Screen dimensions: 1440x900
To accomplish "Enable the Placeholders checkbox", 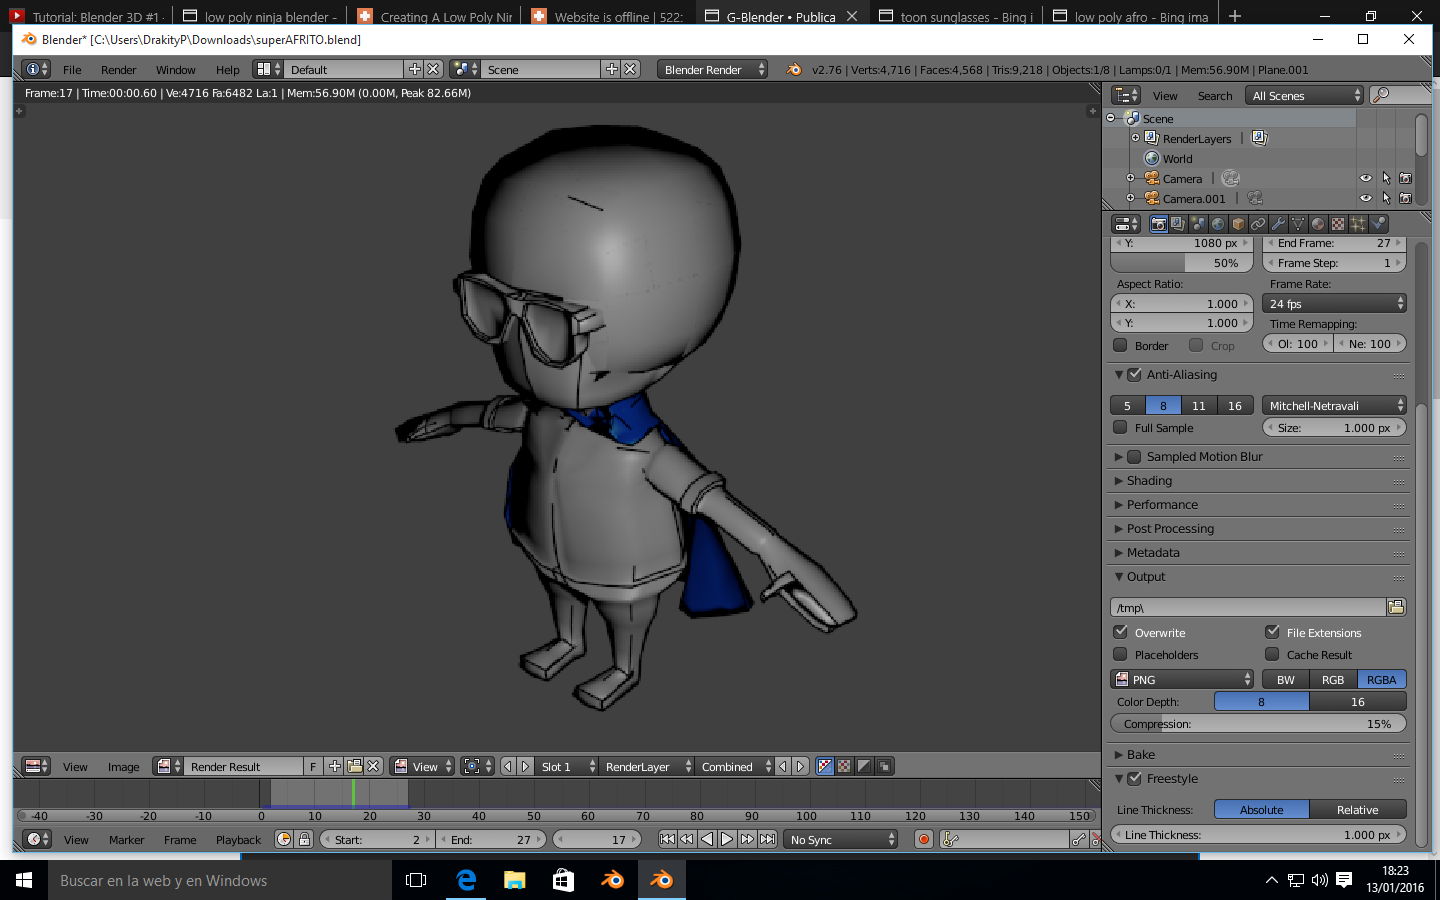I will 1121,654.
